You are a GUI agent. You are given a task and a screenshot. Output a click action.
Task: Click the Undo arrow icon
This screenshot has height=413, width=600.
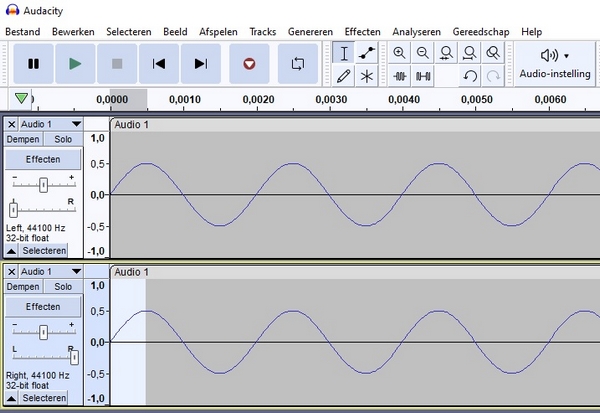click(x=470, y=76)
